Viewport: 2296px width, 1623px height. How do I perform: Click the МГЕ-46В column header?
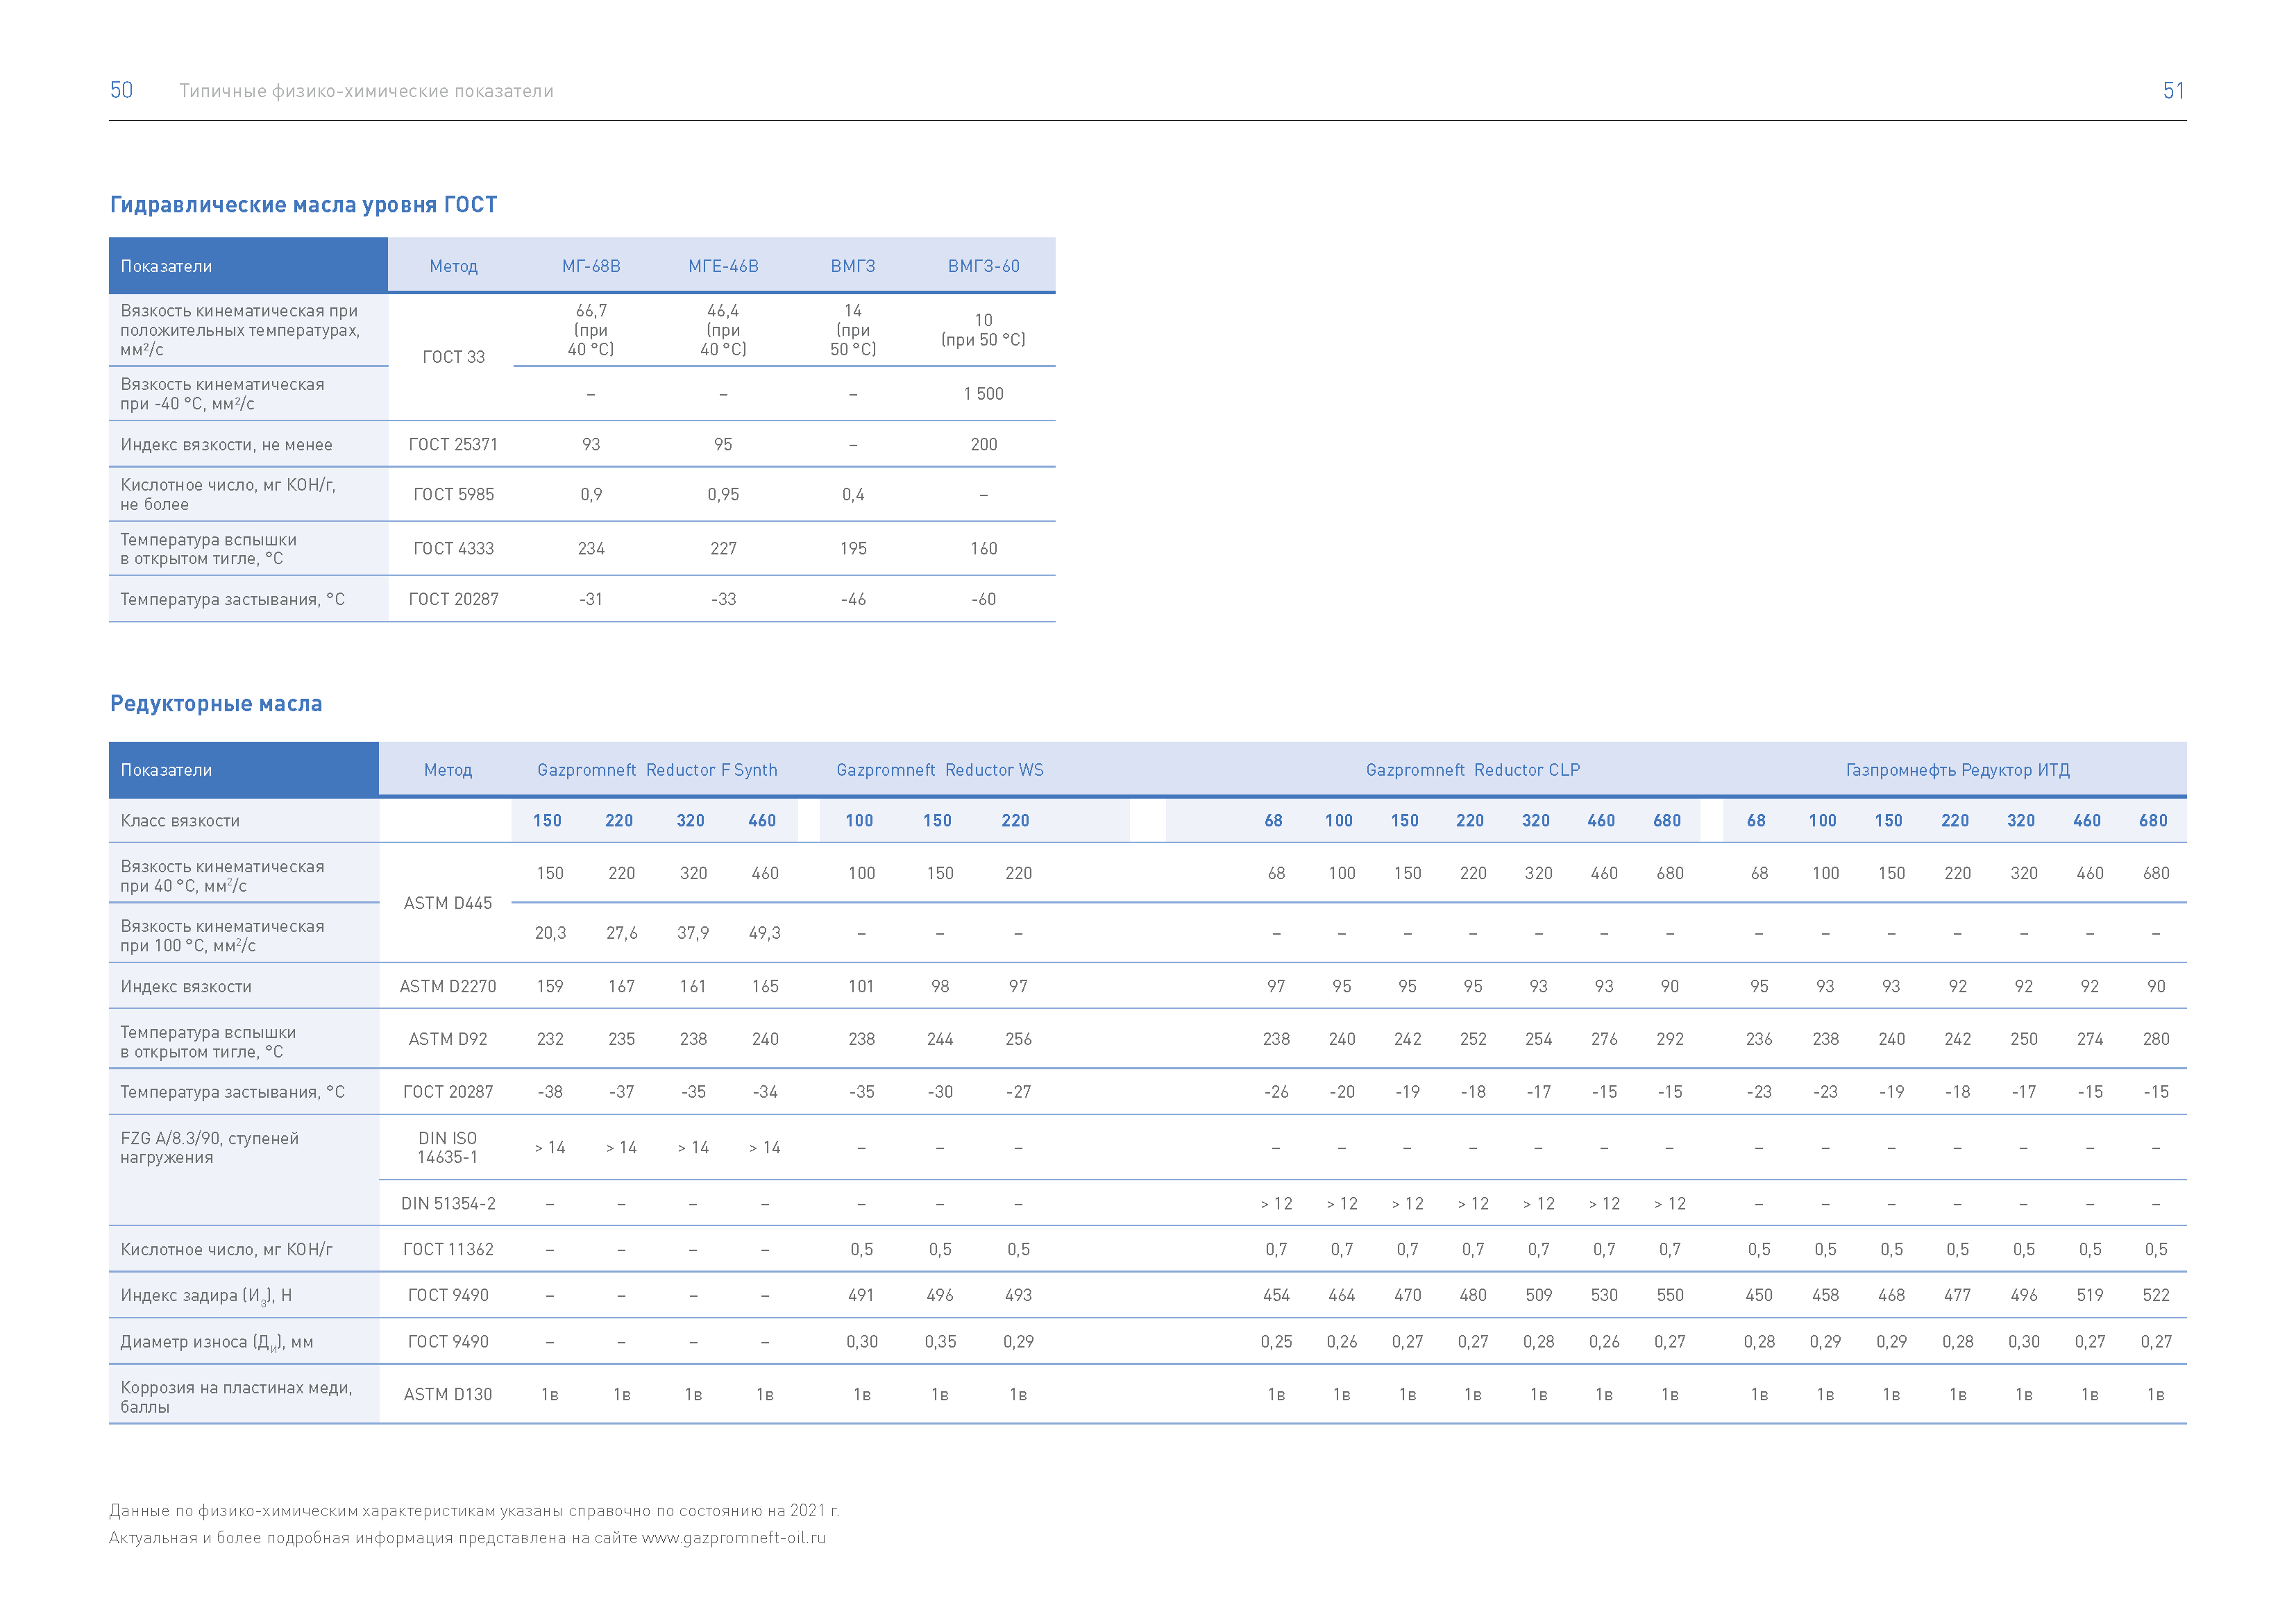click(x=723, y=266)
